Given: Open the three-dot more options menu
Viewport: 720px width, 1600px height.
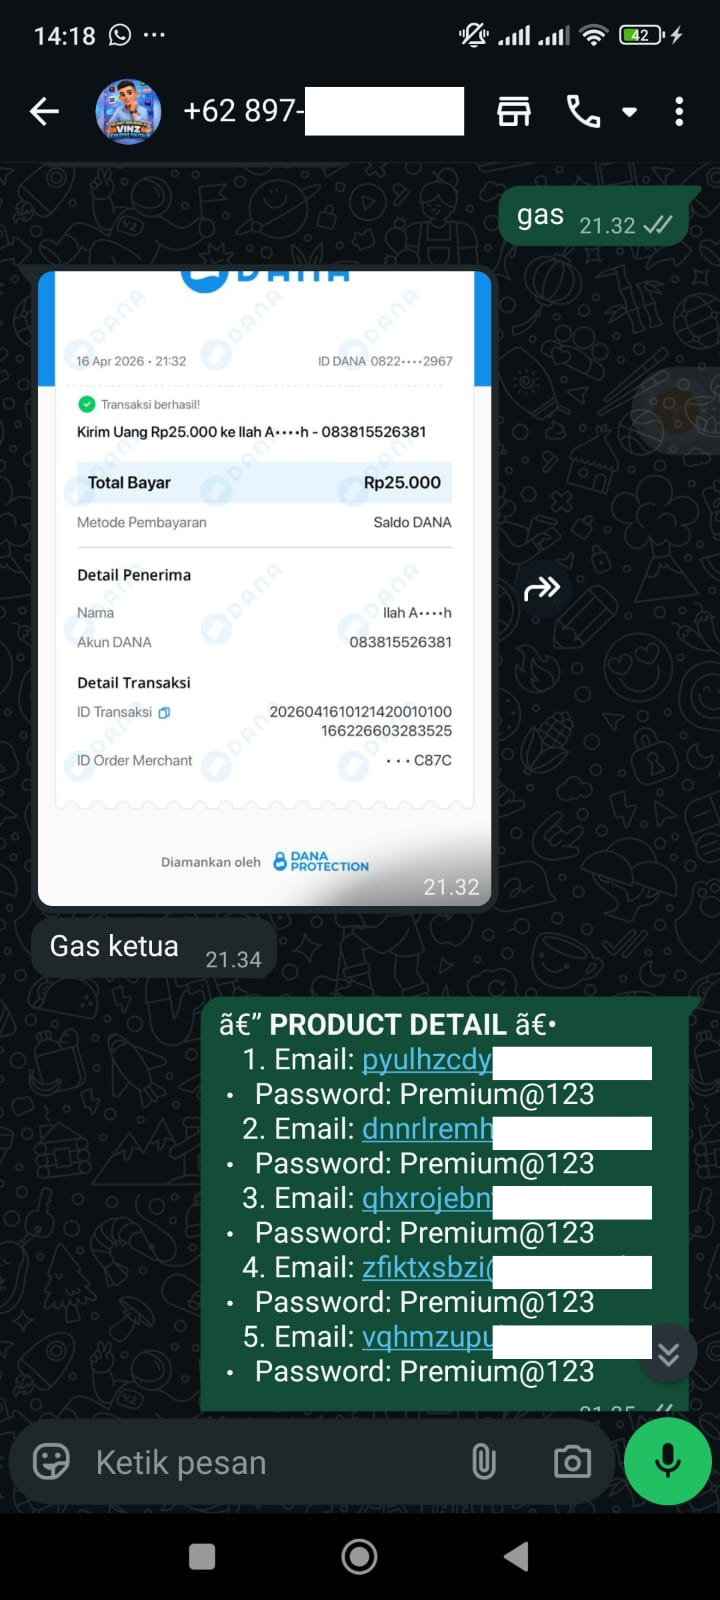Looking at the screenshot, I should tap(679, 111).
